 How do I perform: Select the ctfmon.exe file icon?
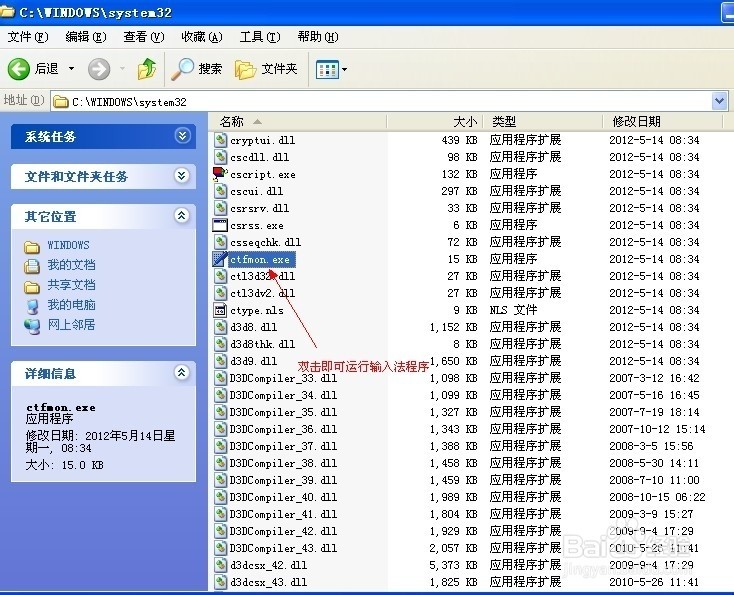coord(221,259)
